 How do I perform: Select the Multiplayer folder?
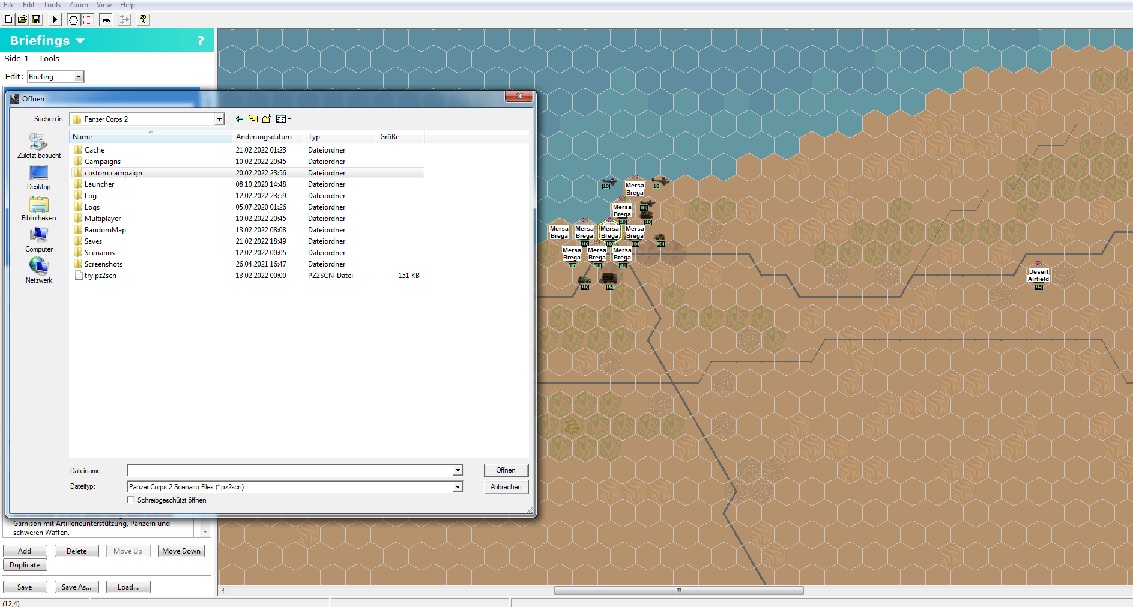[102, 218]
